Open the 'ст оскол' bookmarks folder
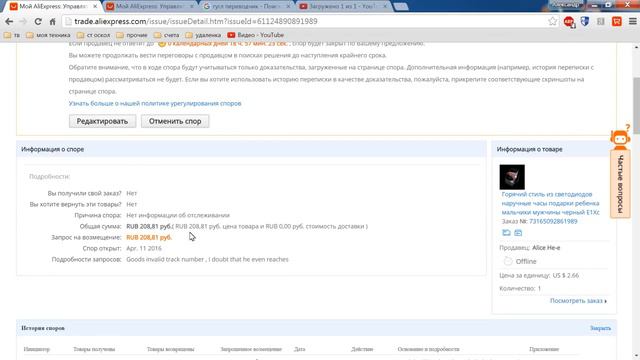This screenshot has height=360, width=640. tap(93, 35)
